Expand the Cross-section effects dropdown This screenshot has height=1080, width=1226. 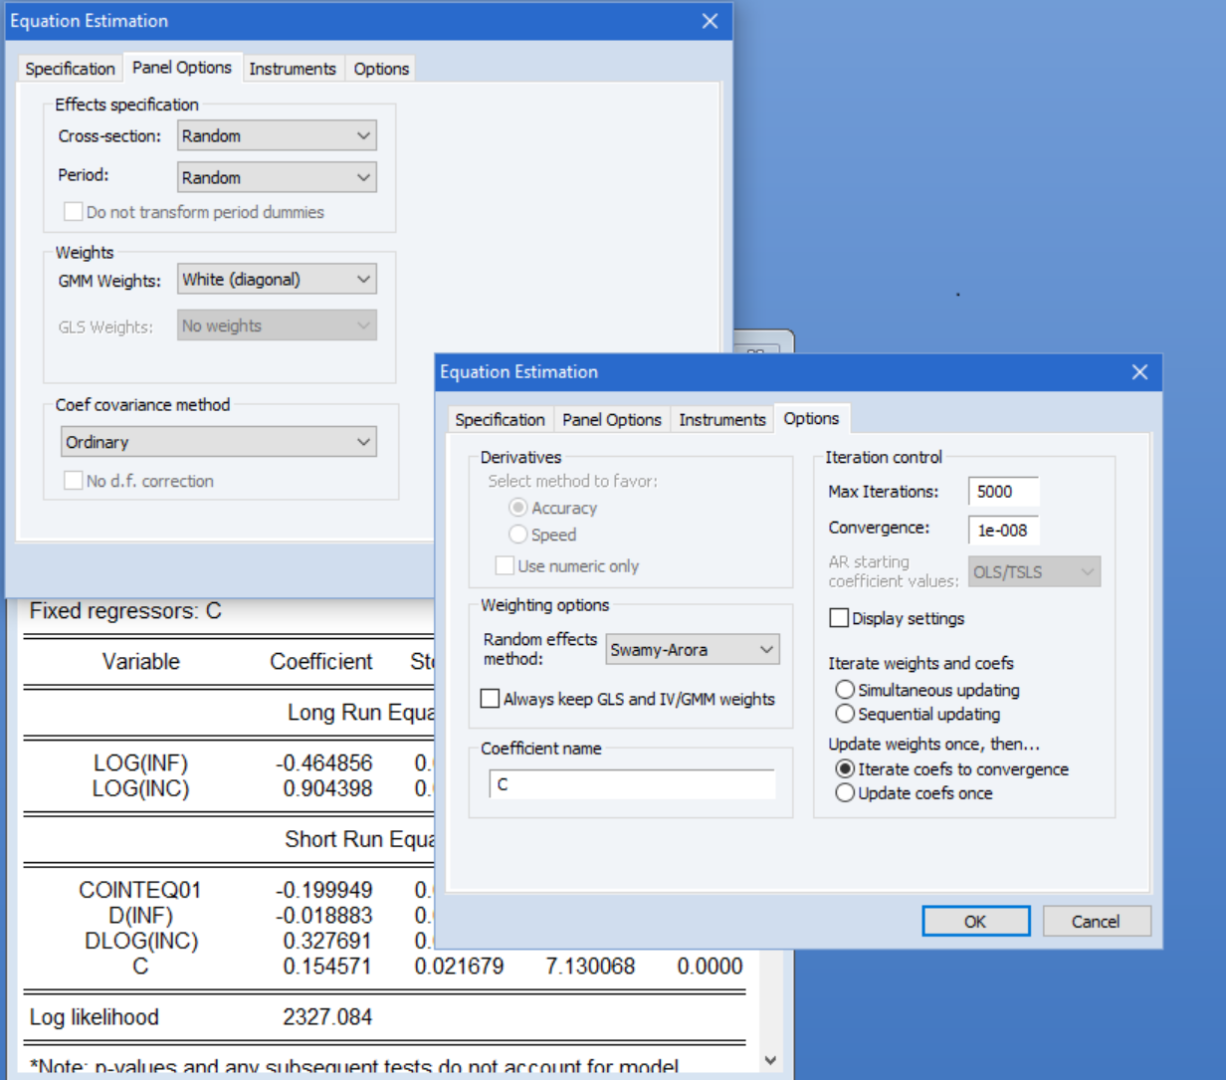pos(277,136)
